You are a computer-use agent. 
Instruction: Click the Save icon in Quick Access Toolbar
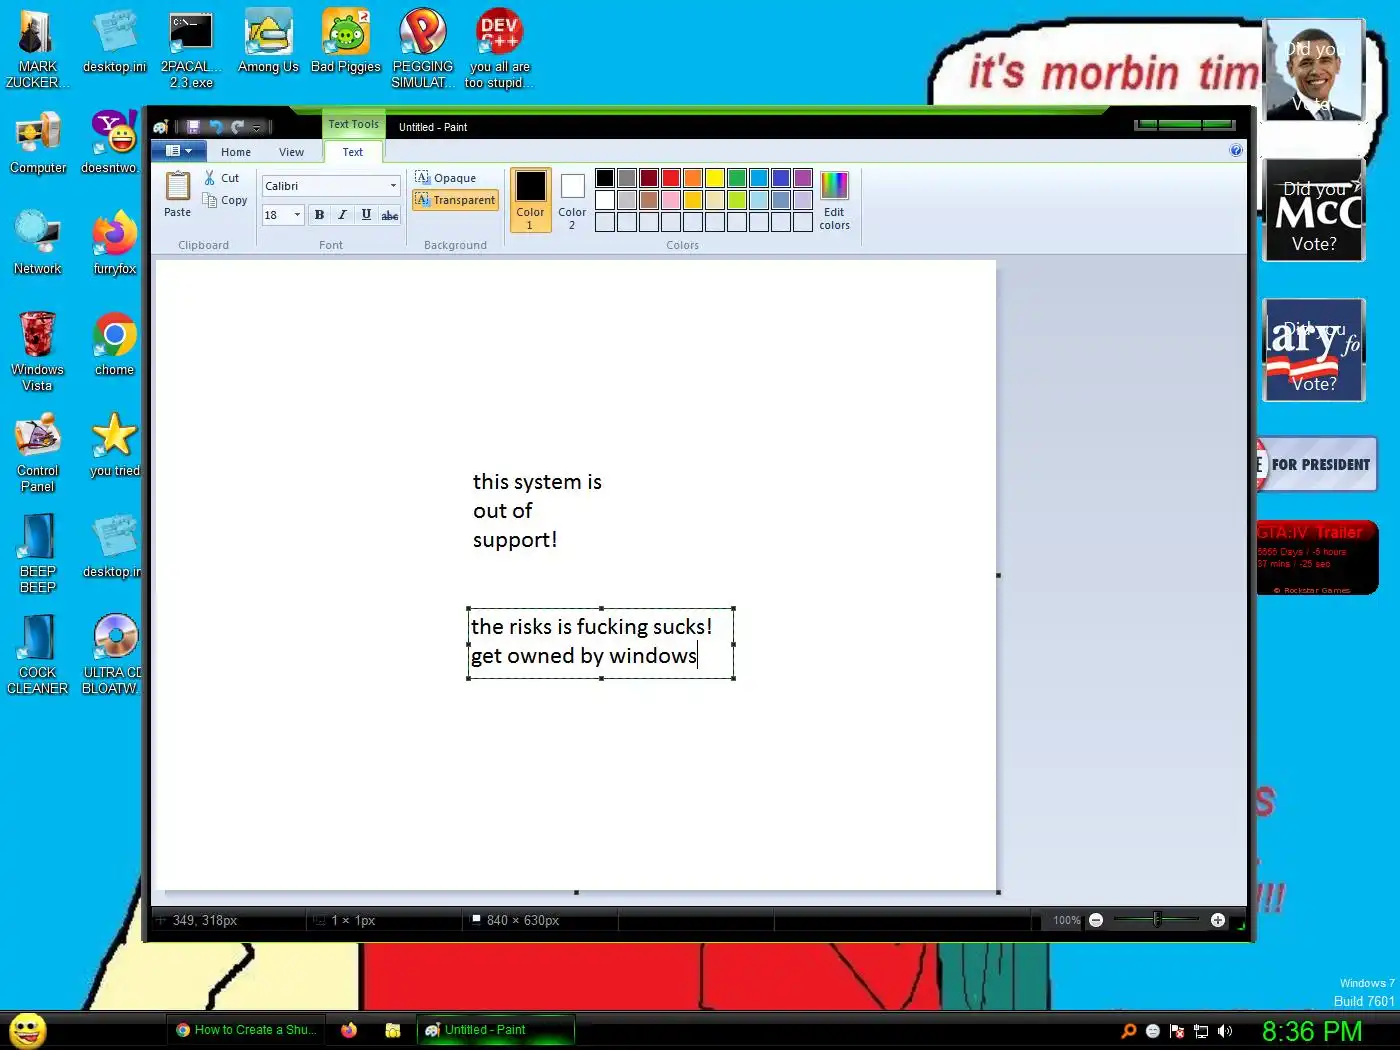point(193,127)
